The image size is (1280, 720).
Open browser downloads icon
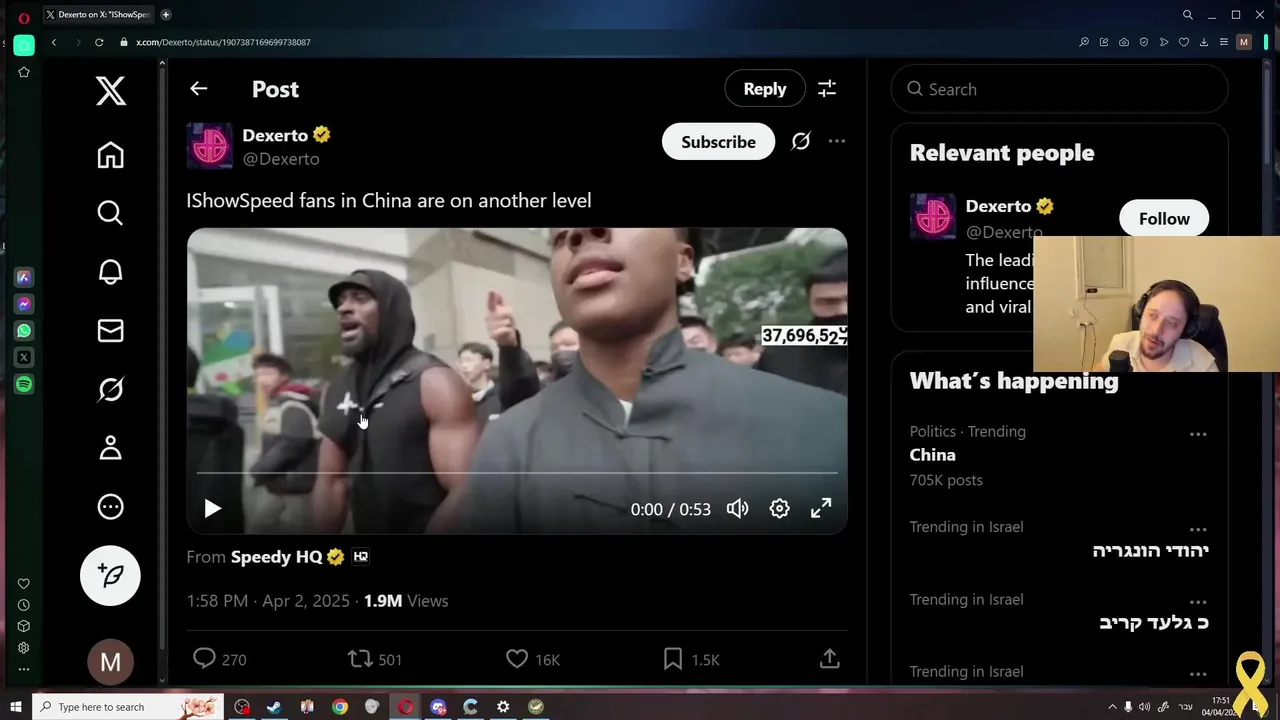(x=1204, y=42)
